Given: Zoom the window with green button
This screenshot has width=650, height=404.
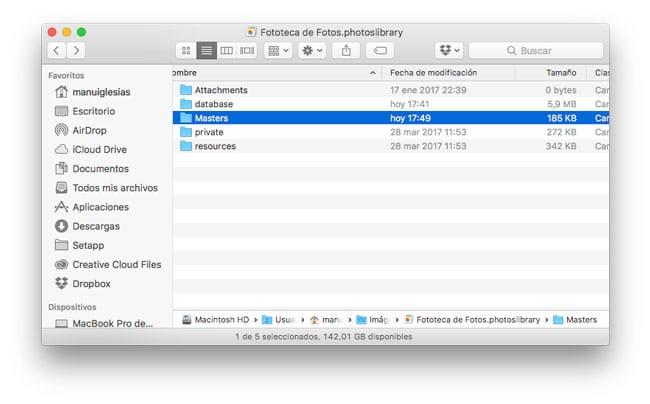Looking at the screenshot, I should (x=81, y=32).
